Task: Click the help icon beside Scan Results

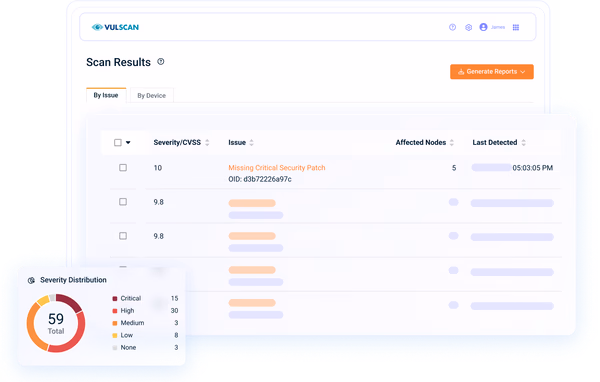Action: [x=161, y=62]
